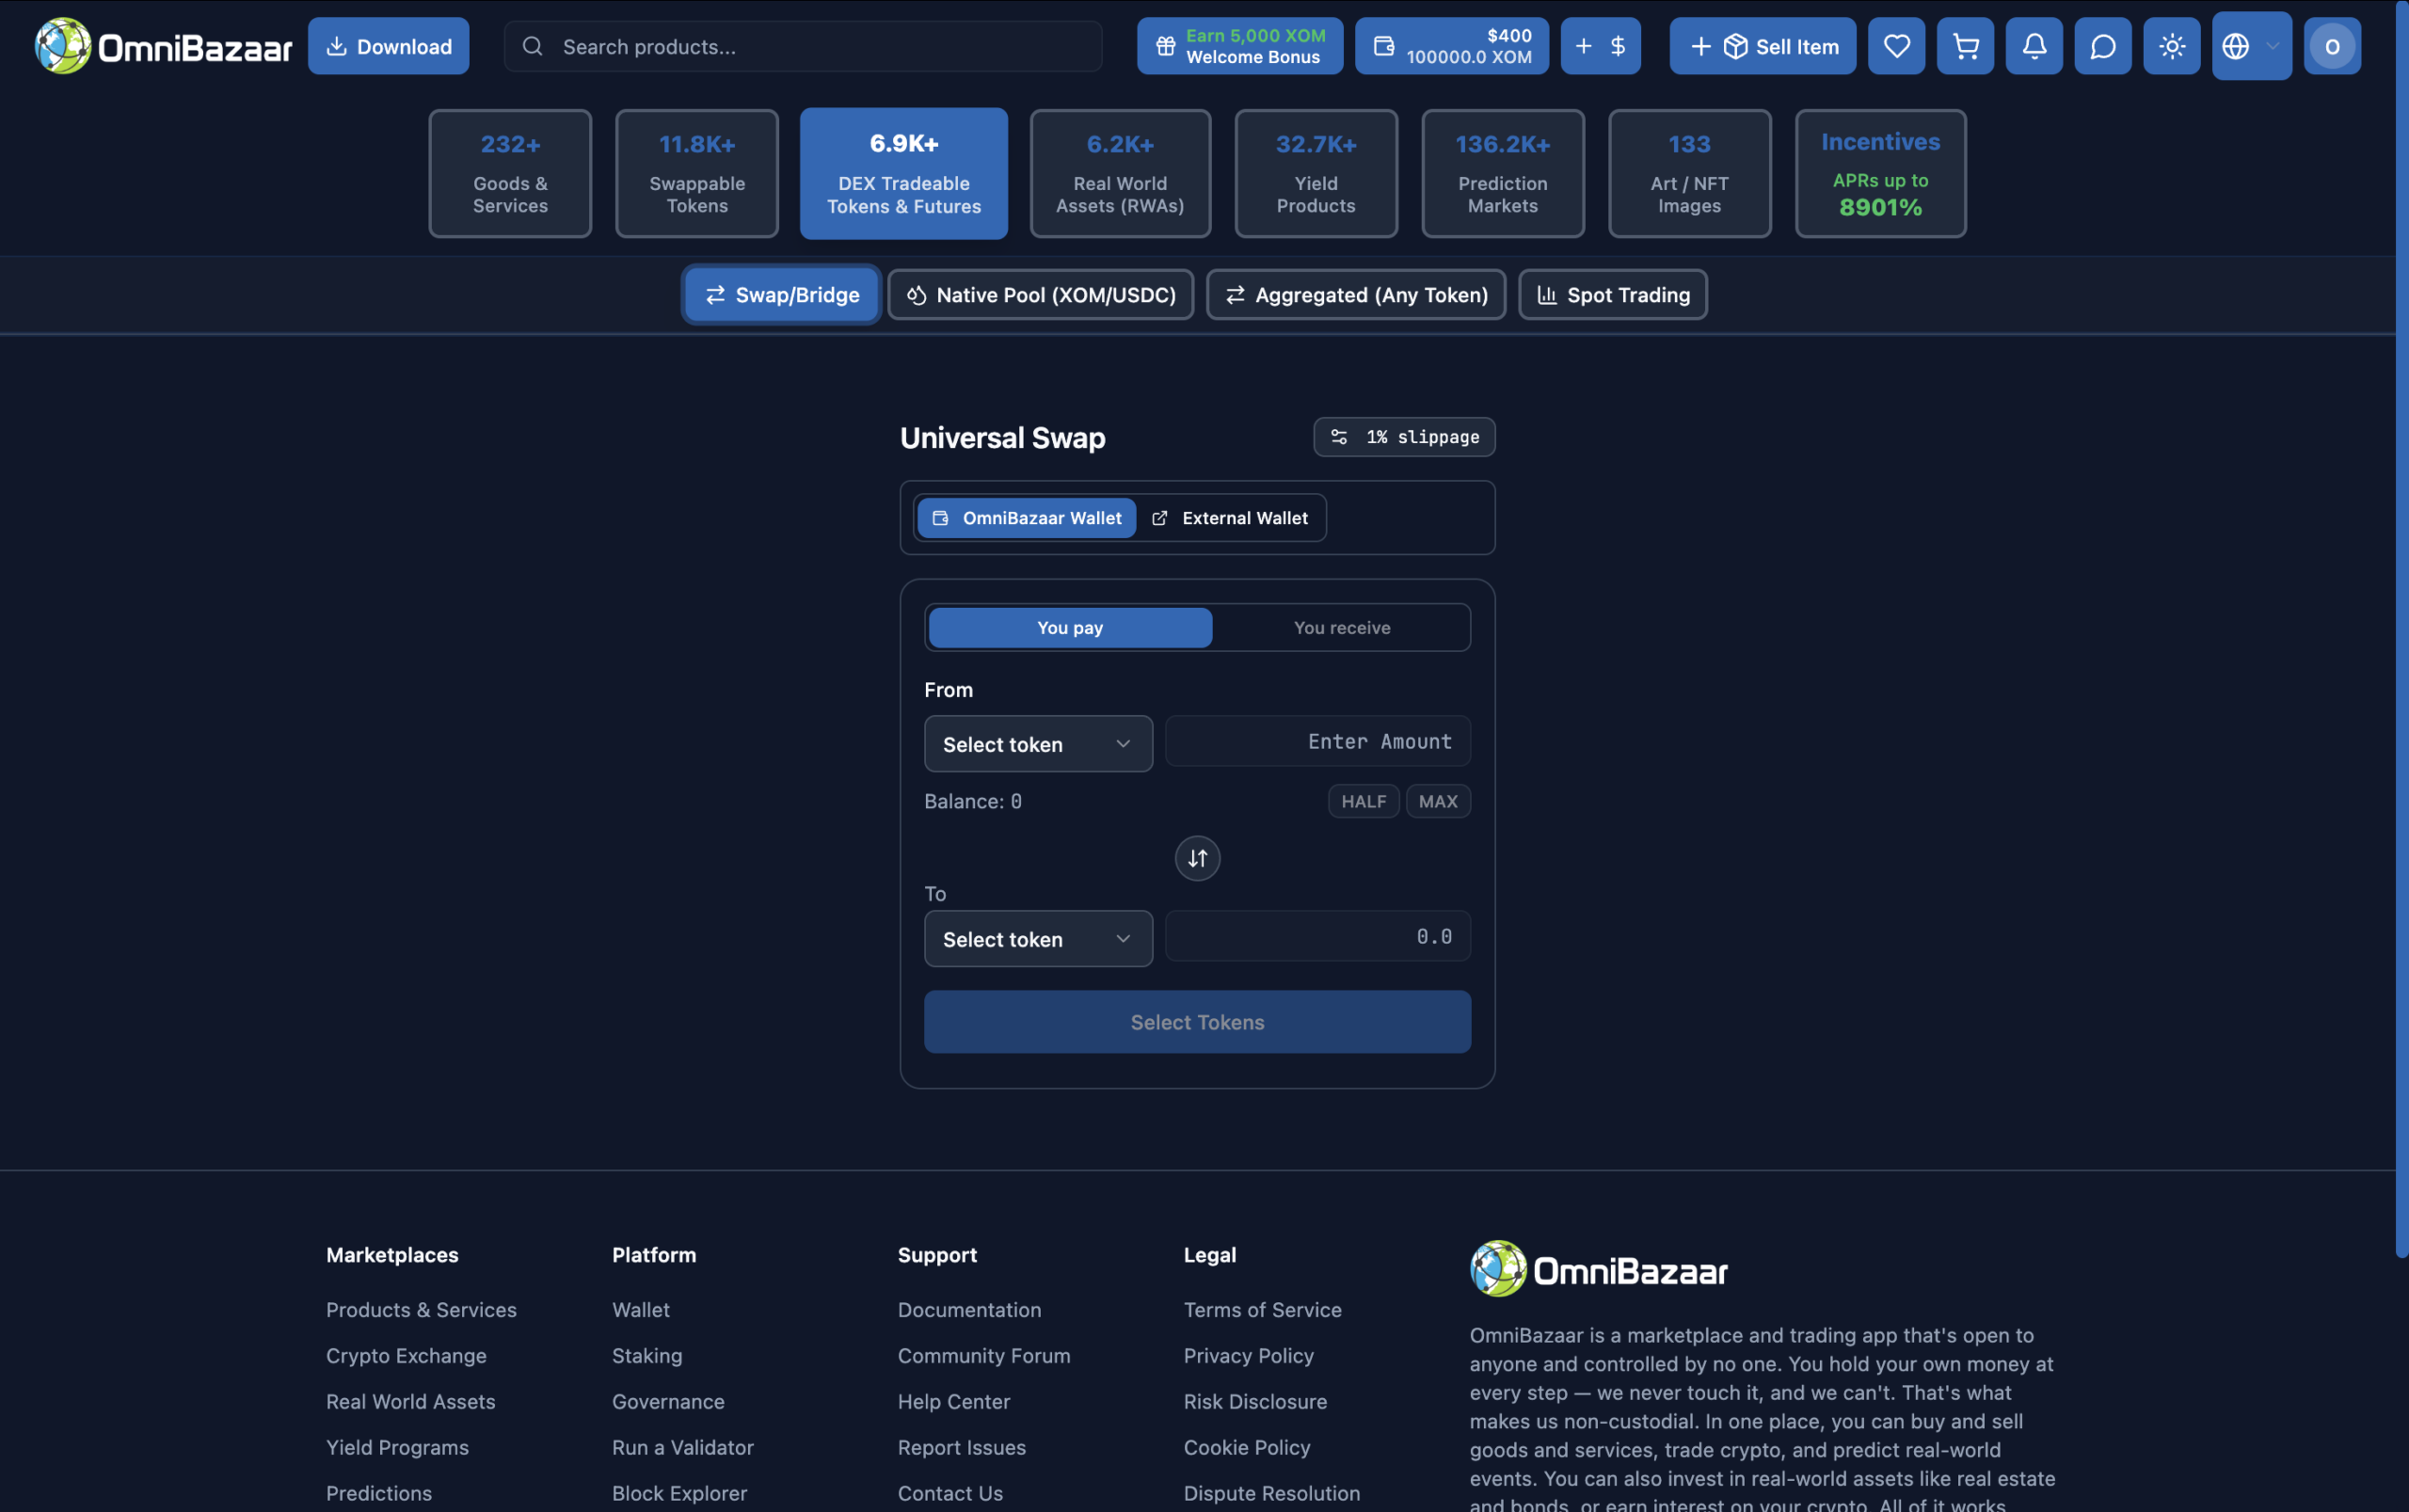The height and width of the screenshot is (1512, 2409).
Task: Open Predictions footer link
Action: coord(379,1494)
